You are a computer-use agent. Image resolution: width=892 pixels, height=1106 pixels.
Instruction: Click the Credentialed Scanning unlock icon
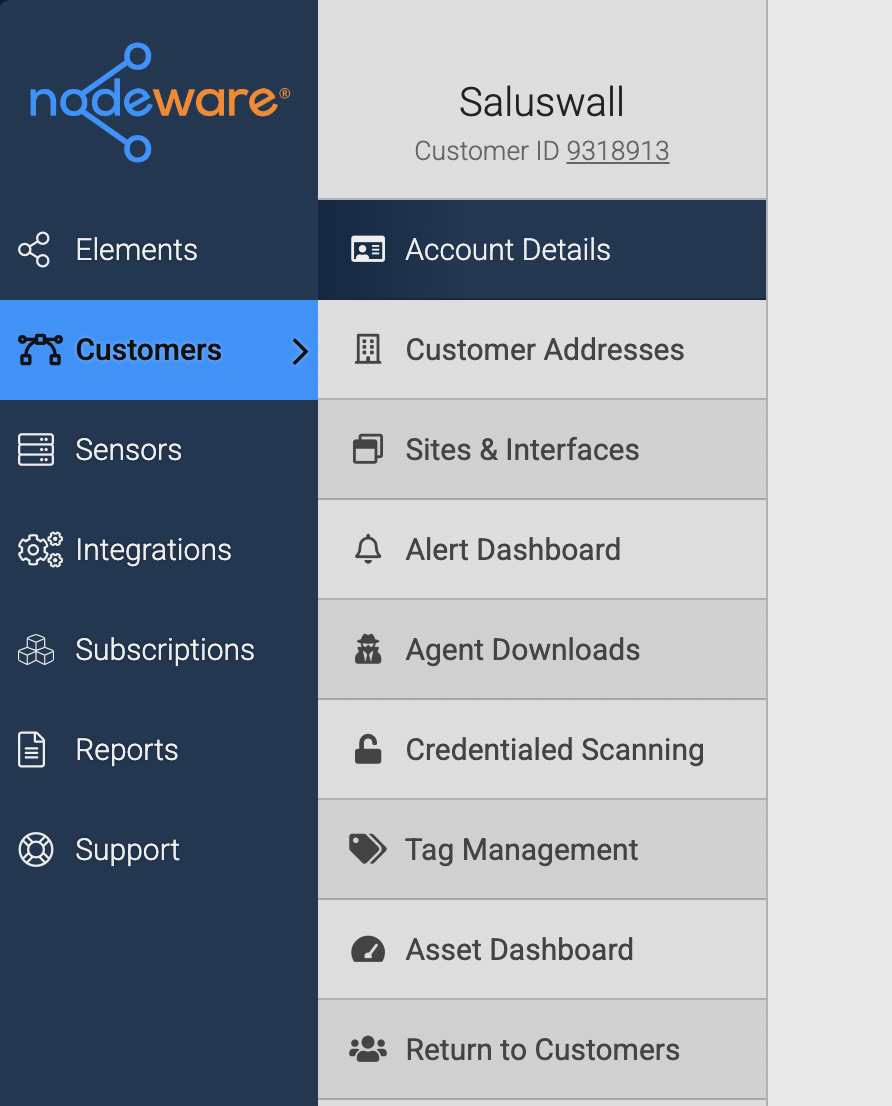tap(368, 749)
